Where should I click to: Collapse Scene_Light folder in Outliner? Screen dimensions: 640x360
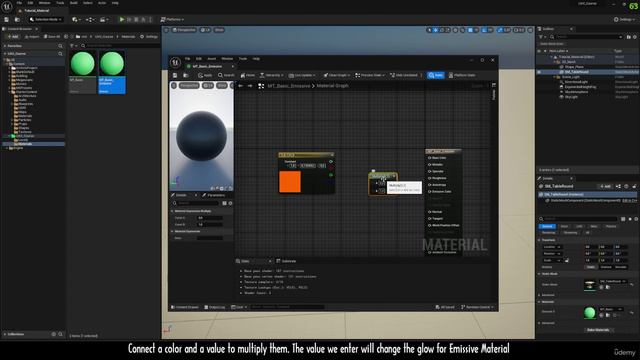point(555,77)
